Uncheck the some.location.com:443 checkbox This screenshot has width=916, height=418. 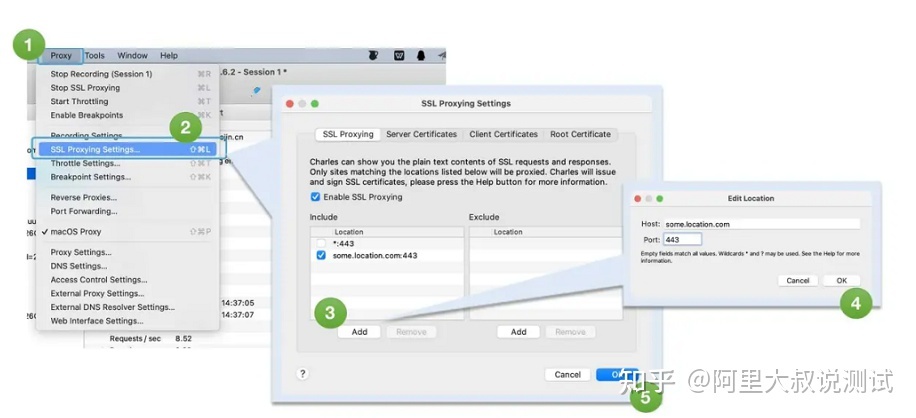[321, 256]
